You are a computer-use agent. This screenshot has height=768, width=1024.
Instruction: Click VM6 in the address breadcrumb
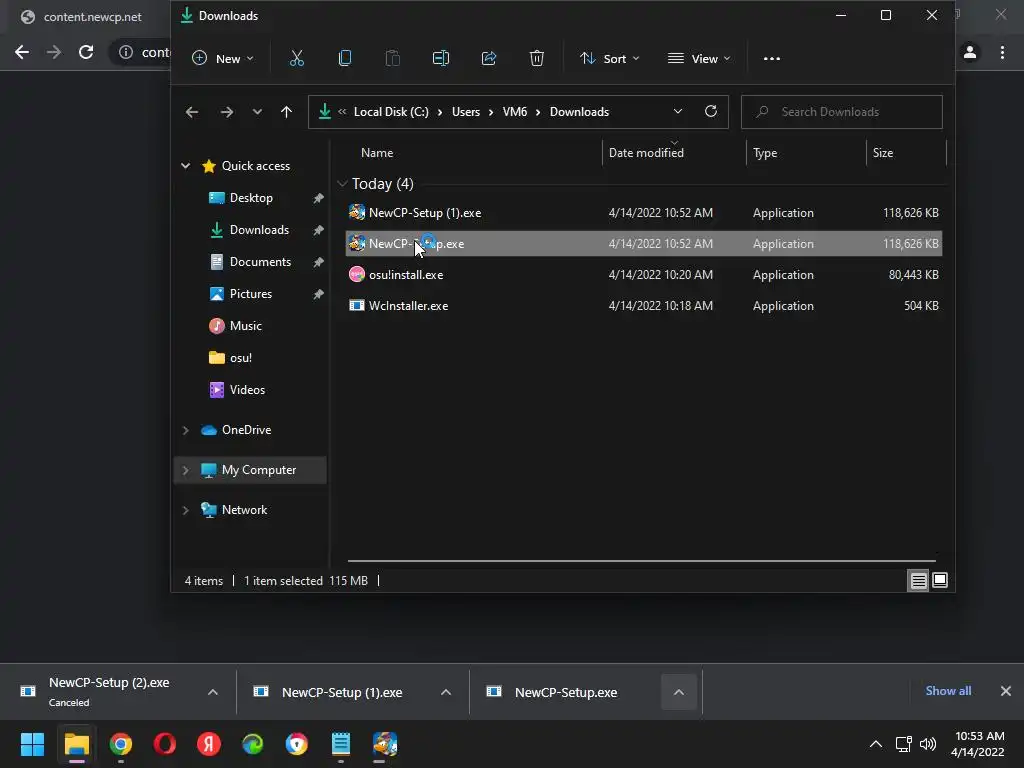(x=515, y=112)
